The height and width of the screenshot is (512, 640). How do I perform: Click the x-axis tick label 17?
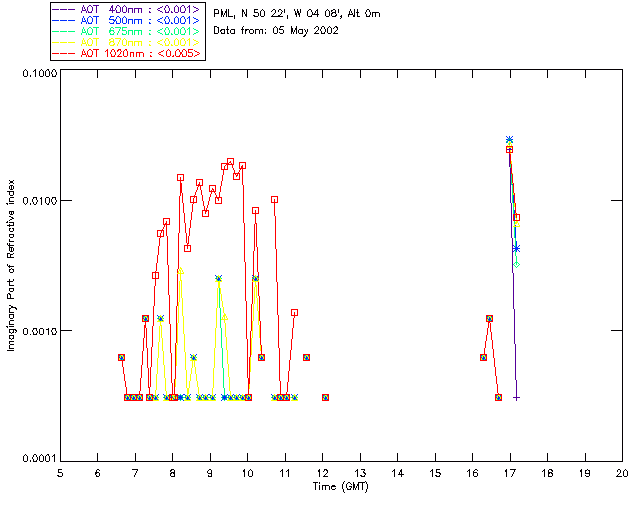click(510, 473)
